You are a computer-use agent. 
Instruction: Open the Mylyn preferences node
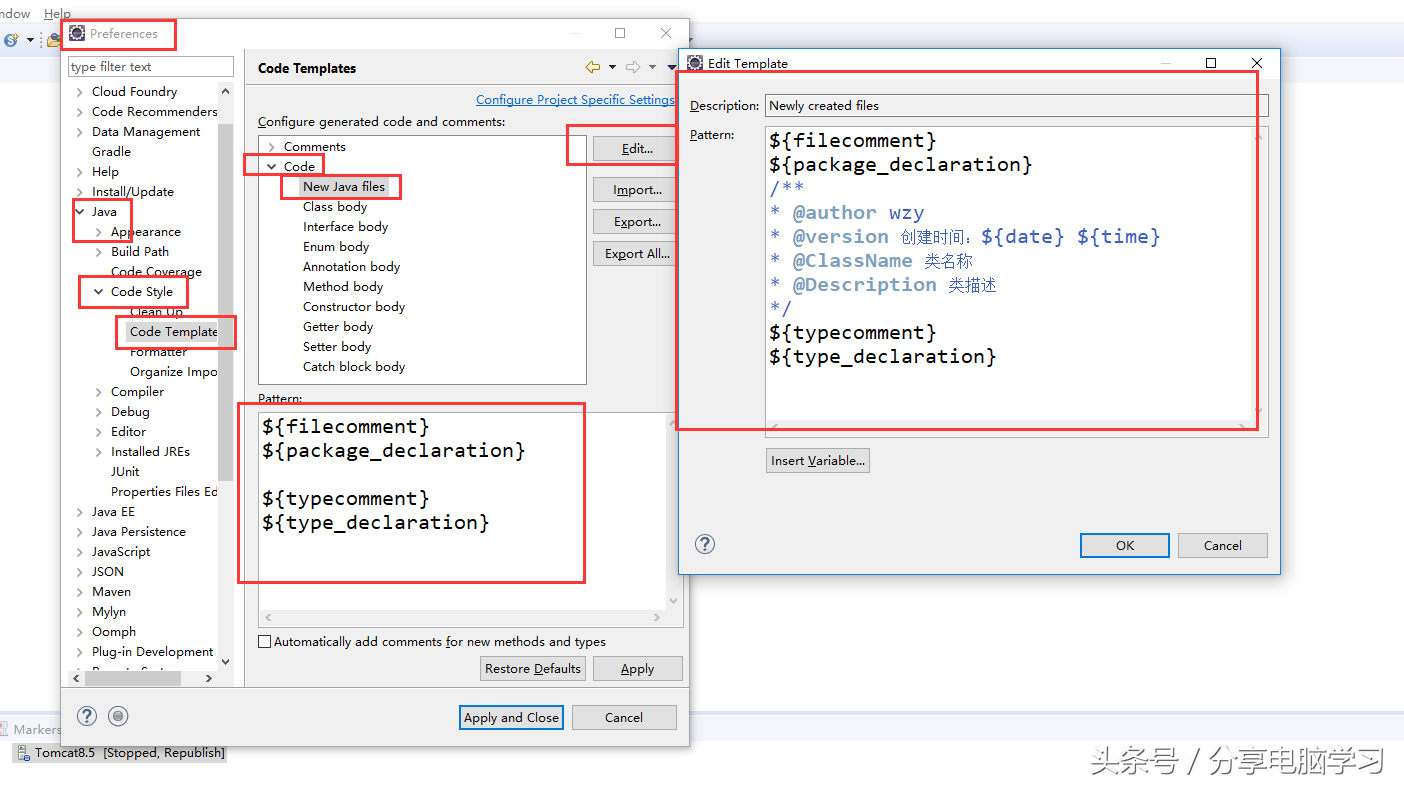click(109, 612)
